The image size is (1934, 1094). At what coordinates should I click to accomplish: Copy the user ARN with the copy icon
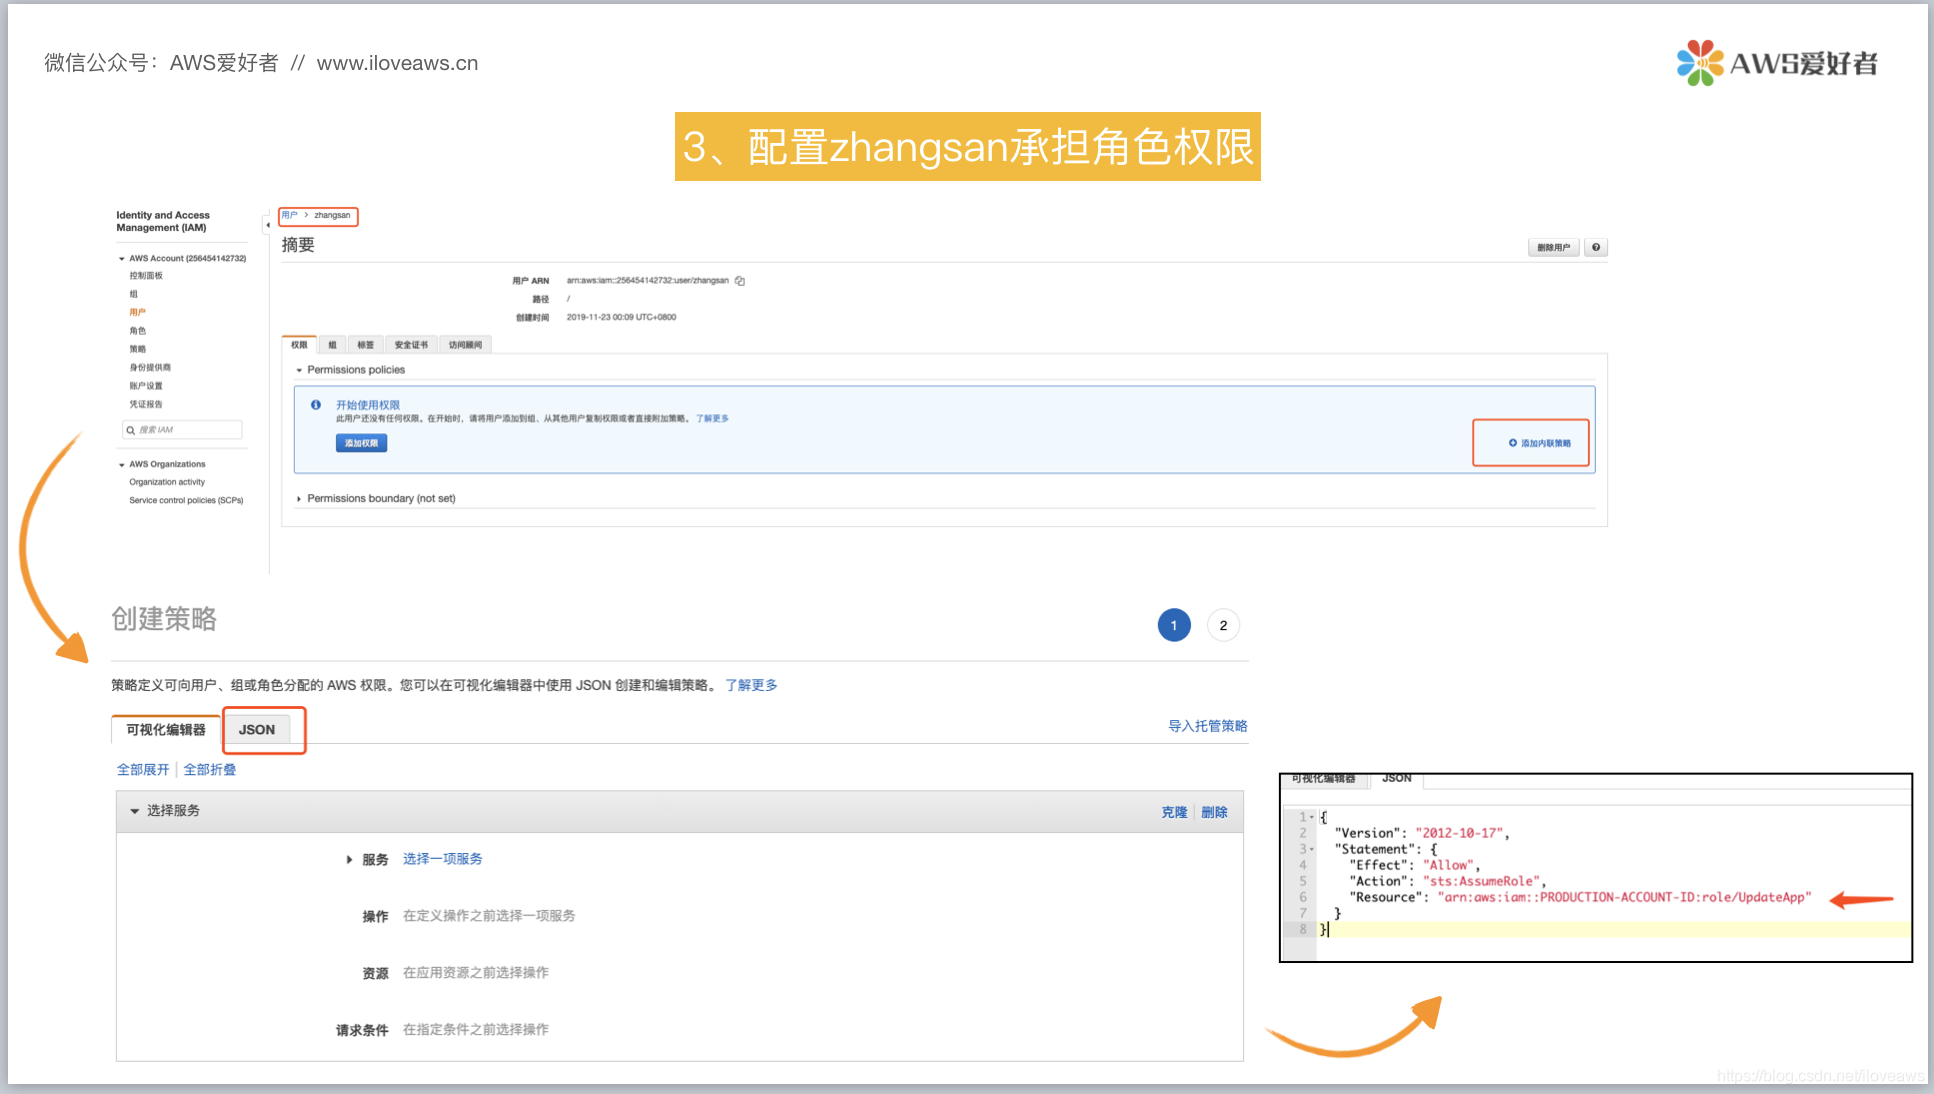click(740, 281)
